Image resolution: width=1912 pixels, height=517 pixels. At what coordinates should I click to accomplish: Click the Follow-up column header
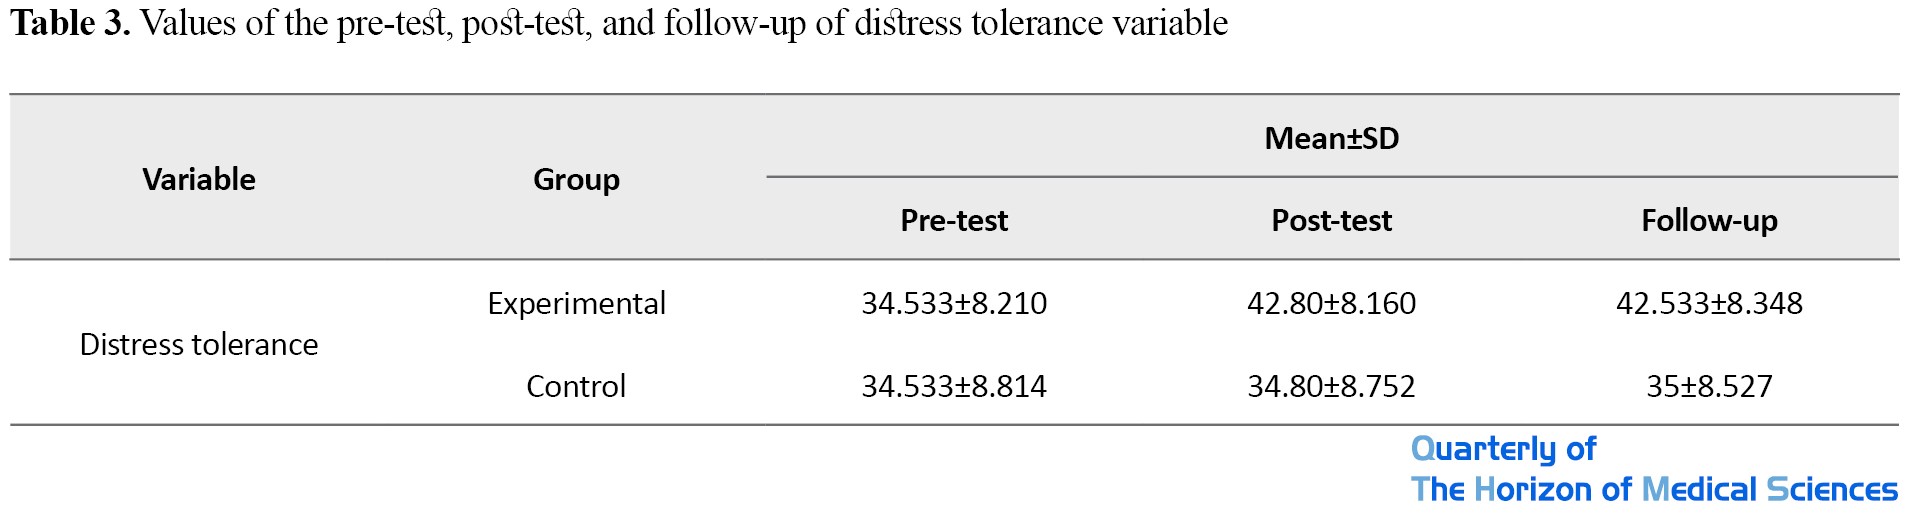coord(1709,221)
